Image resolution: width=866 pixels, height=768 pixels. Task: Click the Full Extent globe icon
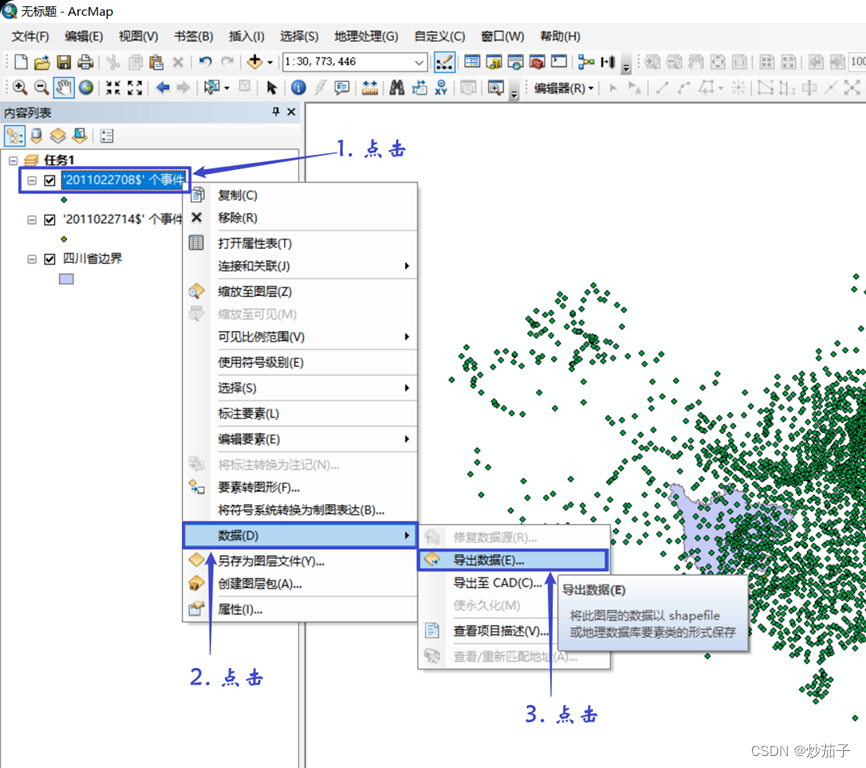pyautogui.click(x=87, y=87)
